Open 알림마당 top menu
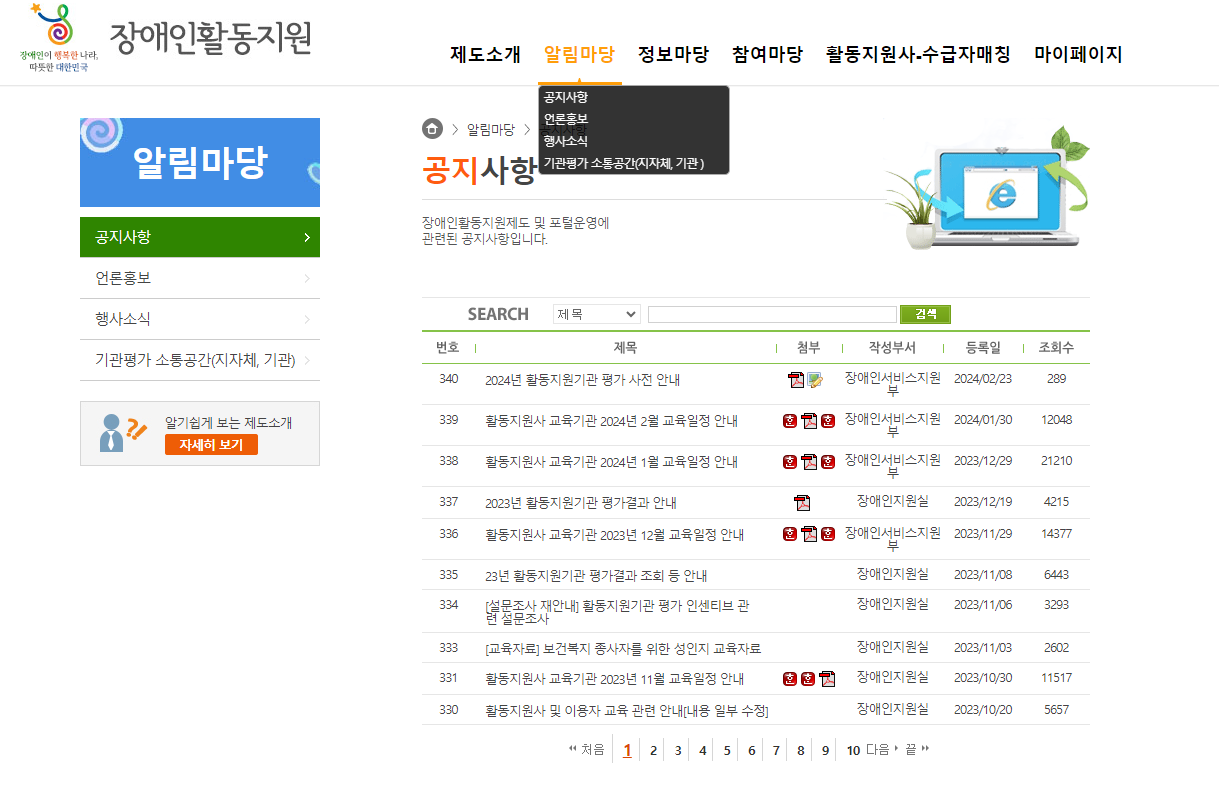Image resolution: width=1219 pixels, height=785 pixels. (579, 54)
